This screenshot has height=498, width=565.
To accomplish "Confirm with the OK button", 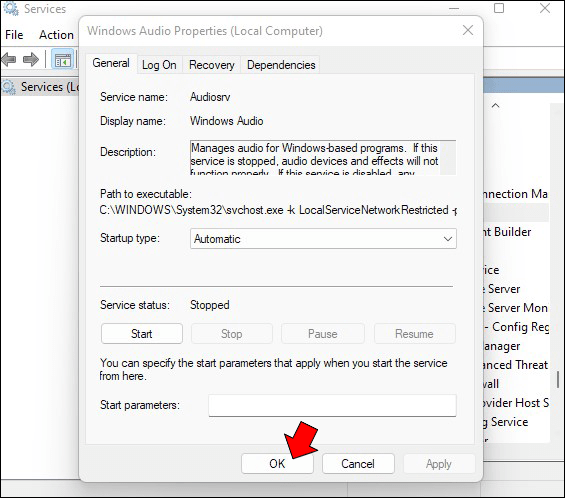I will [277, 463].
